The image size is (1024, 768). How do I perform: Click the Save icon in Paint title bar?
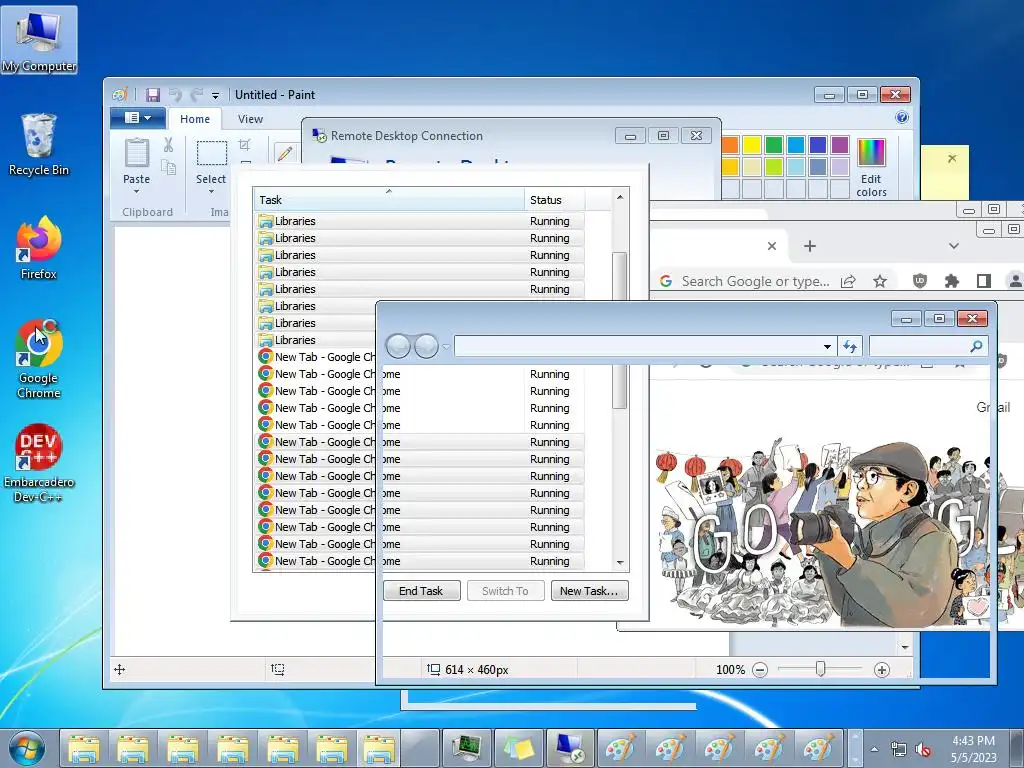coord(153,95)
